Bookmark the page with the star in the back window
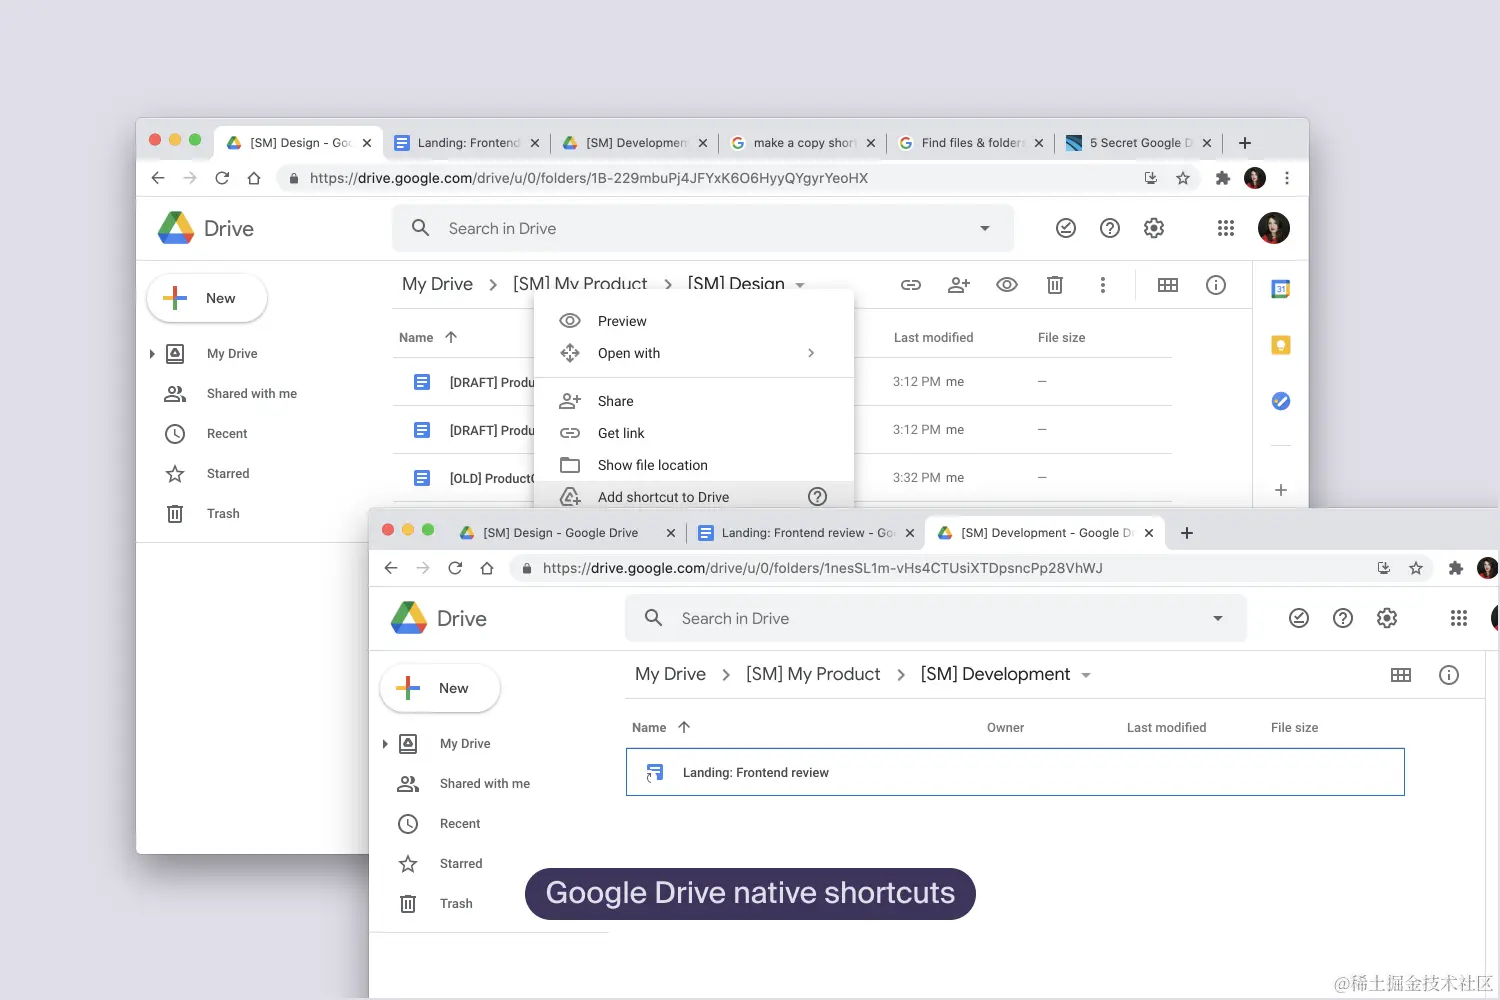Screen dimensions: 1500x1000 1183,178
